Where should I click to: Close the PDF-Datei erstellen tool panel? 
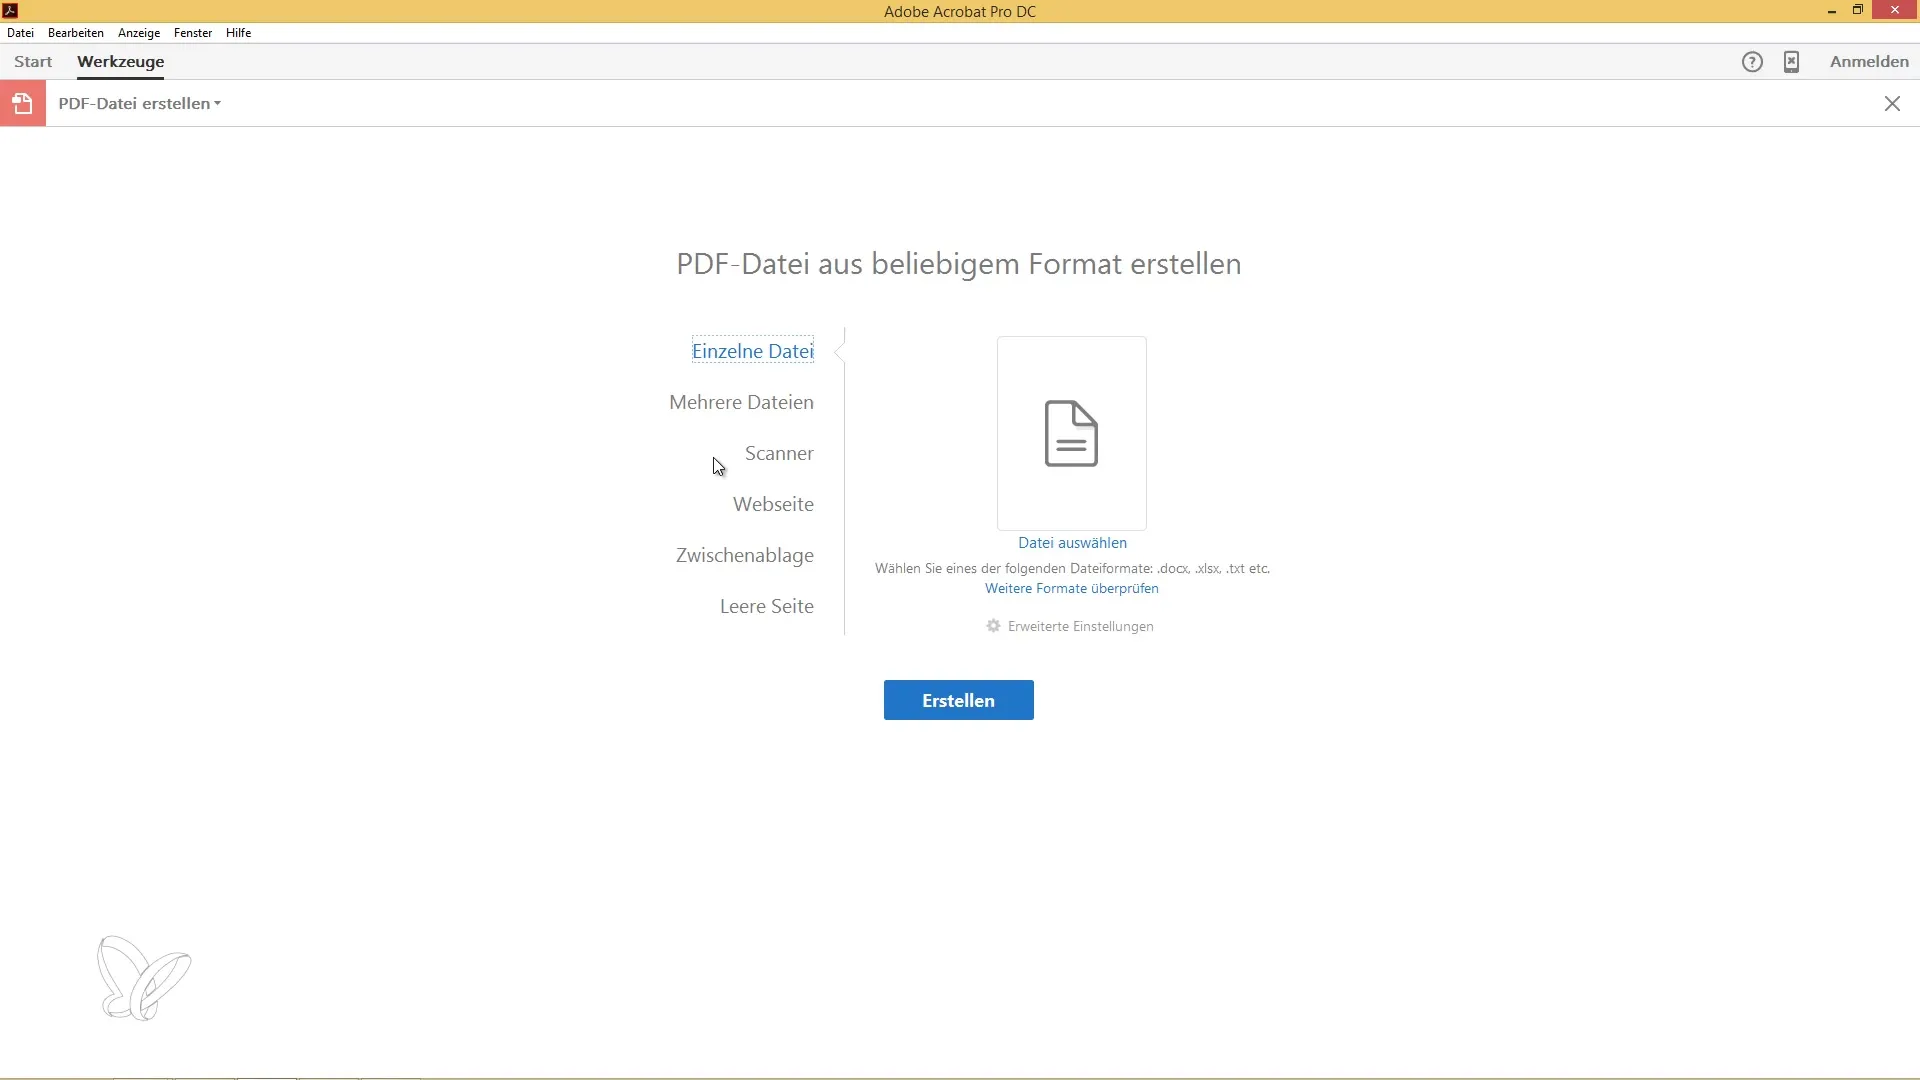click(x=1892, y=104)
